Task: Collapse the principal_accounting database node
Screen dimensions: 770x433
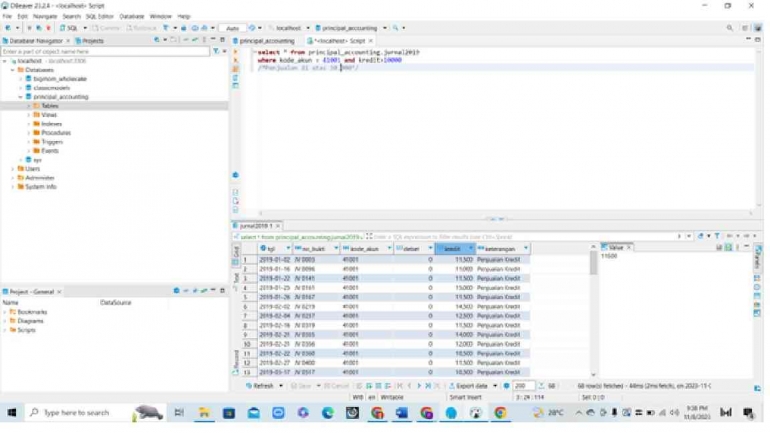Action: (x=21, y=97)
